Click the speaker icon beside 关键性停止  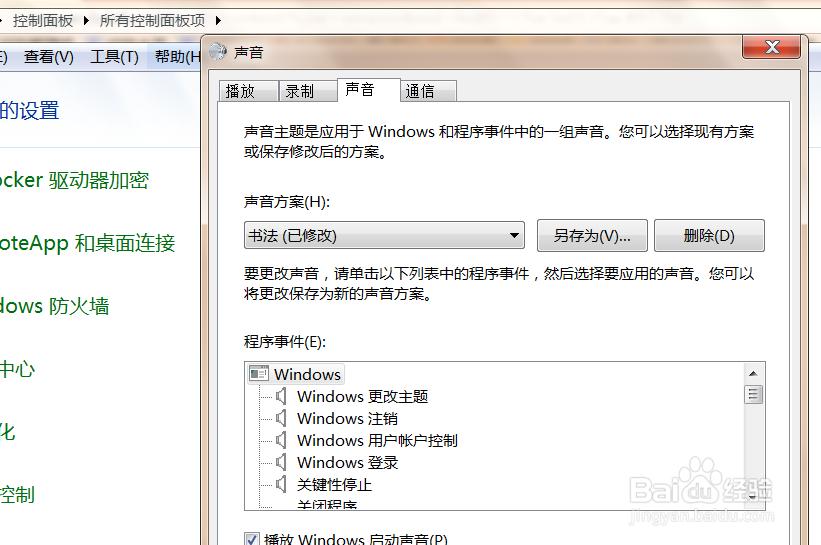coord(281,484)
